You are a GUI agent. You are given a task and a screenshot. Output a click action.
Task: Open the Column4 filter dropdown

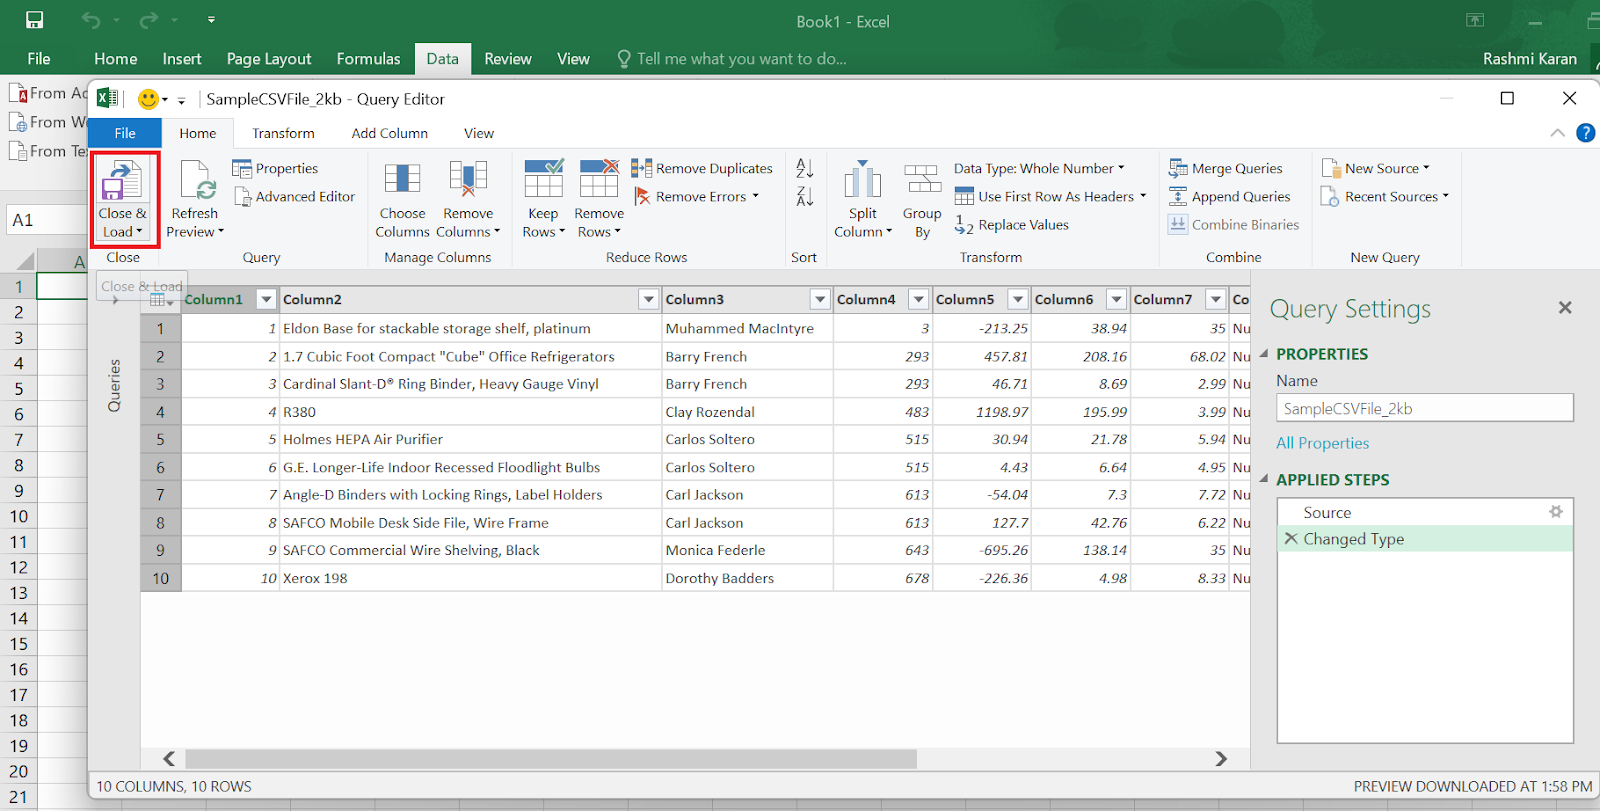point(919,299)
